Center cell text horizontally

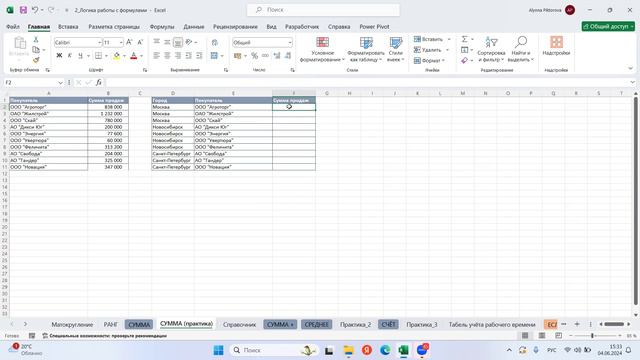167,56
